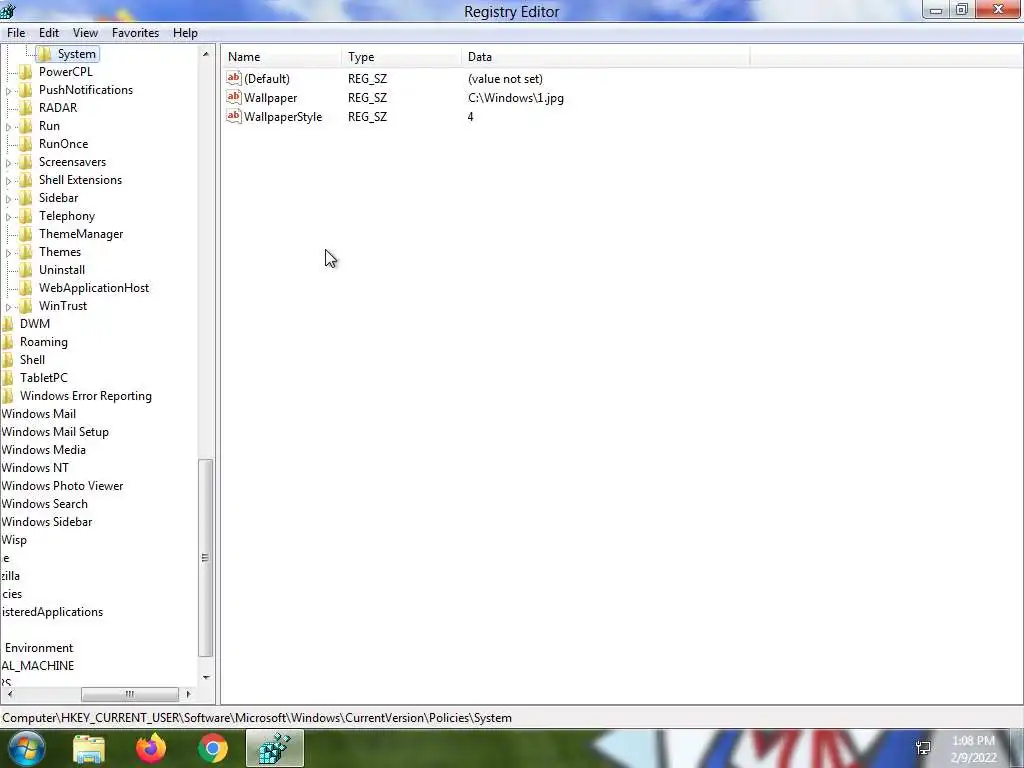Expand the Telephony key
This screenshot has width=1024, height=768.
click(8, 217)
